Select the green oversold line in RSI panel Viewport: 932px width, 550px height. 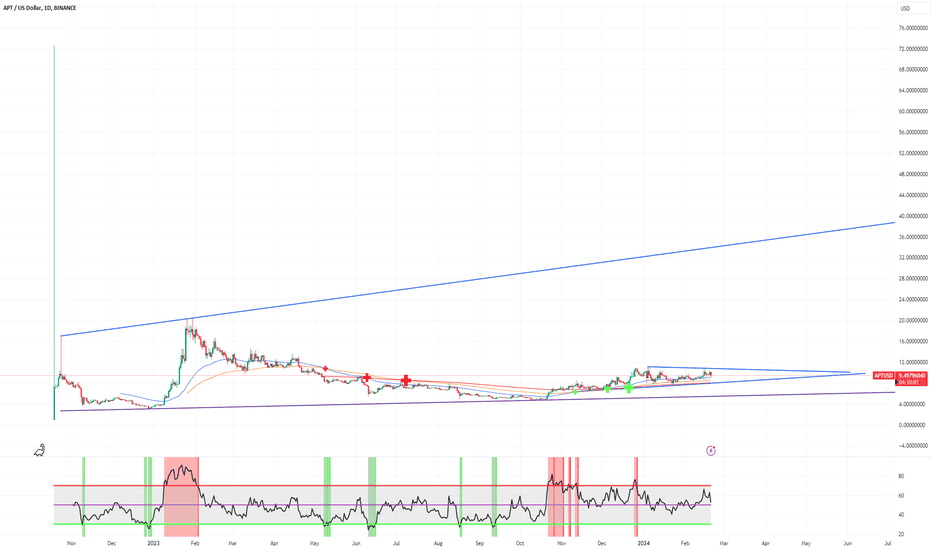pos(400,524)
